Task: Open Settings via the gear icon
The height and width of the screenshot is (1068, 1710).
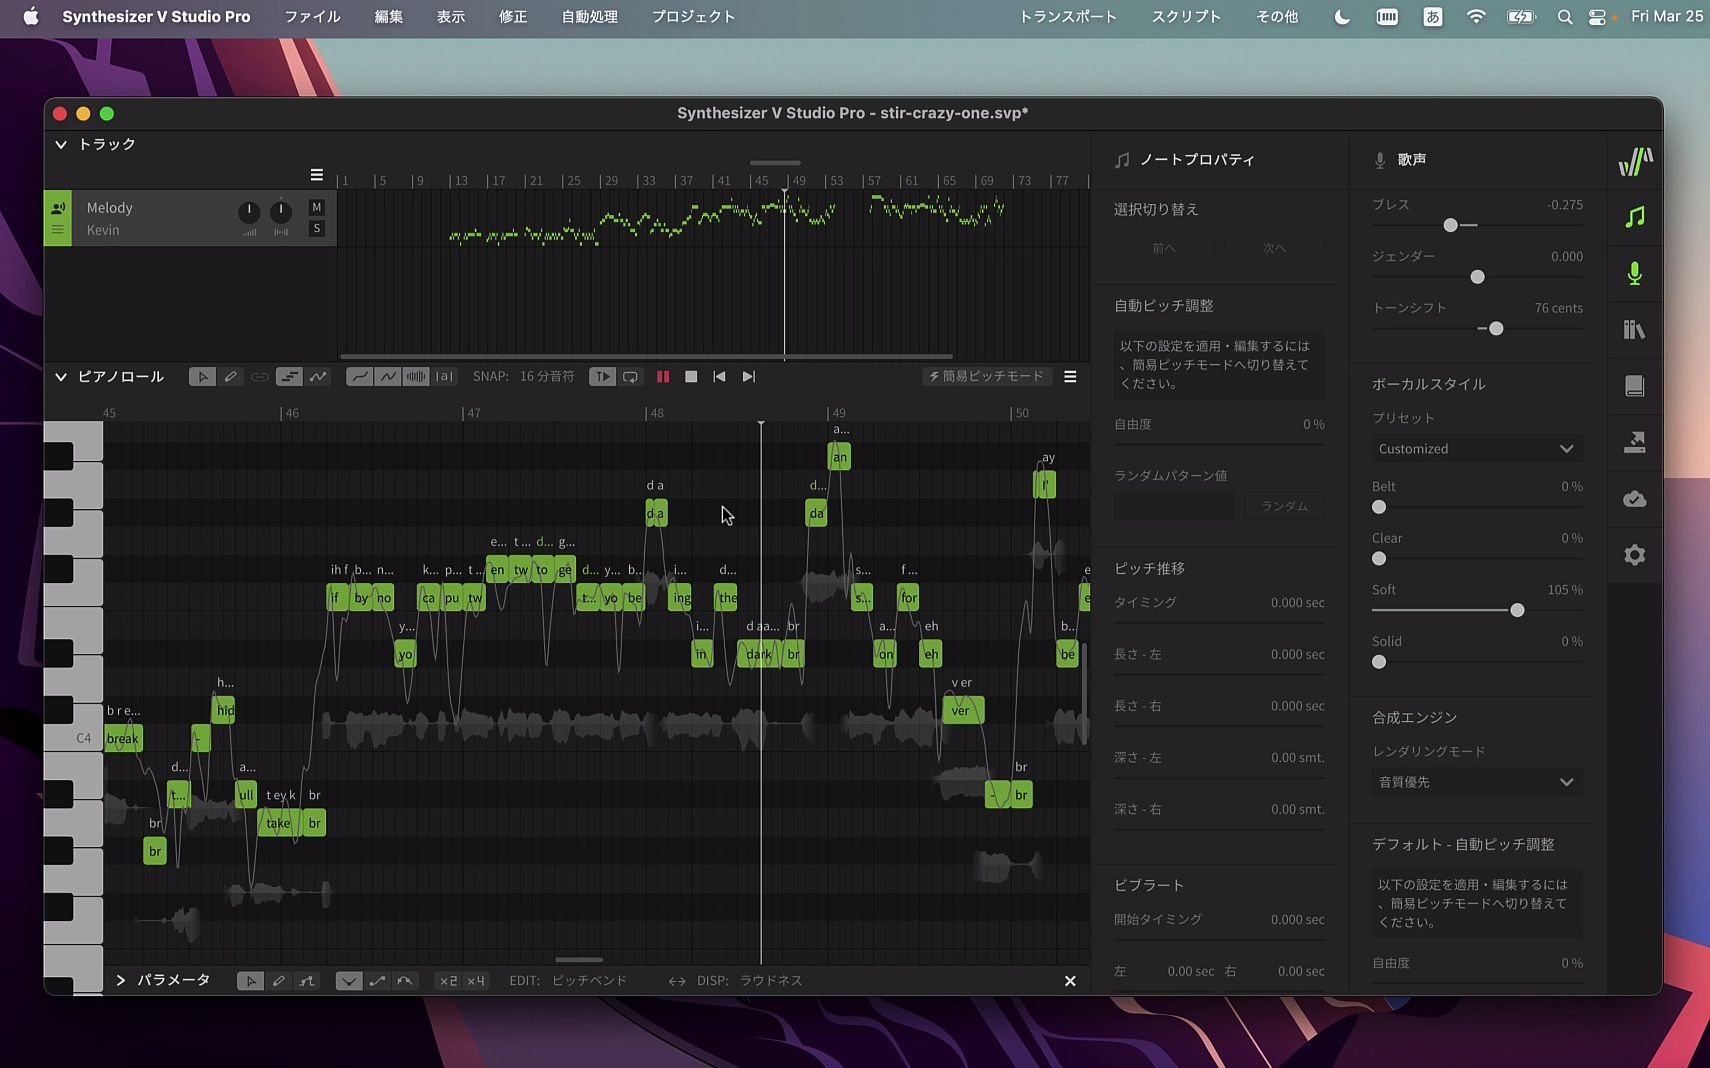Action: point(1634,554)
